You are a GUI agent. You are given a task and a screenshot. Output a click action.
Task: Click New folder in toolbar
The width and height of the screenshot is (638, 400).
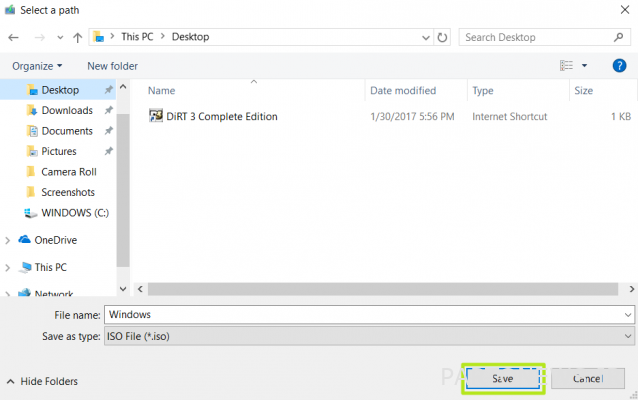(112, 66)
